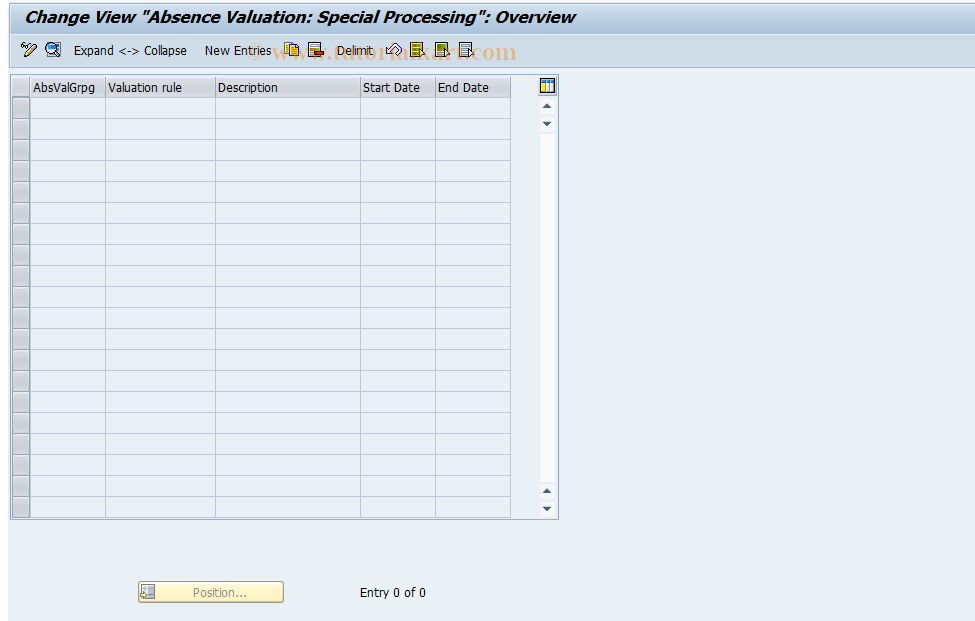Click the Copy As icon
Screen dimensions: 975x621
click(x=292, y=50)
